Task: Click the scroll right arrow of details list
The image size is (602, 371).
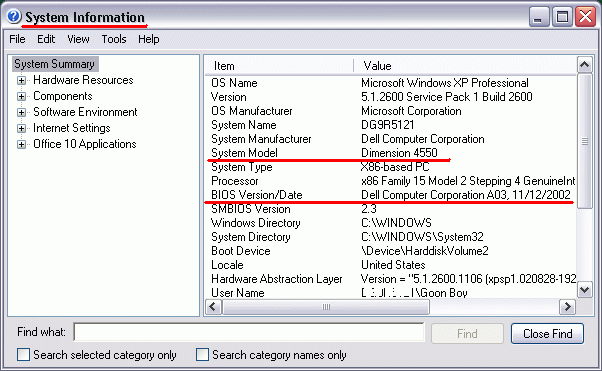Action: (x=567, y=307)
